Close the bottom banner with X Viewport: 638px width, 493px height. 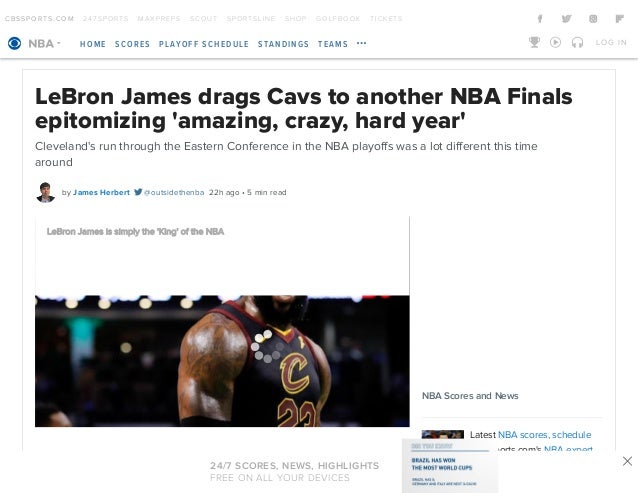point(627,461)
